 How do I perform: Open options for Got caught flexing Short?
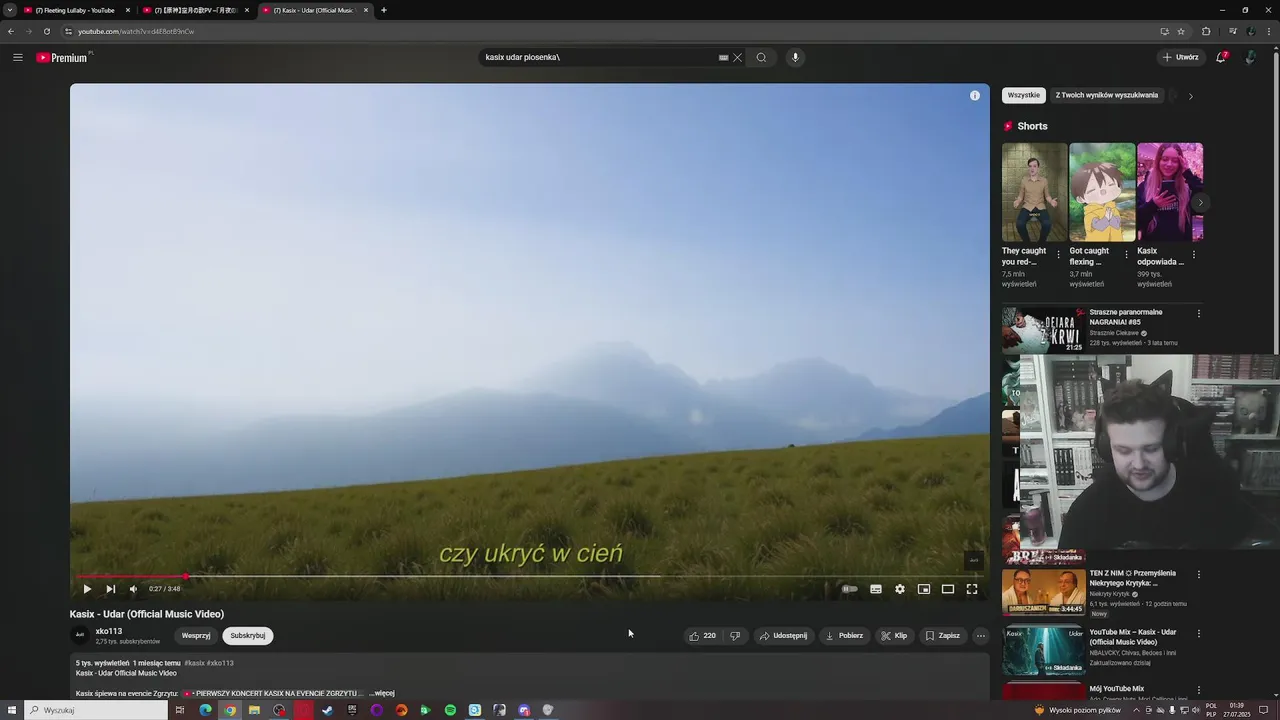[x=1126, y=255]
